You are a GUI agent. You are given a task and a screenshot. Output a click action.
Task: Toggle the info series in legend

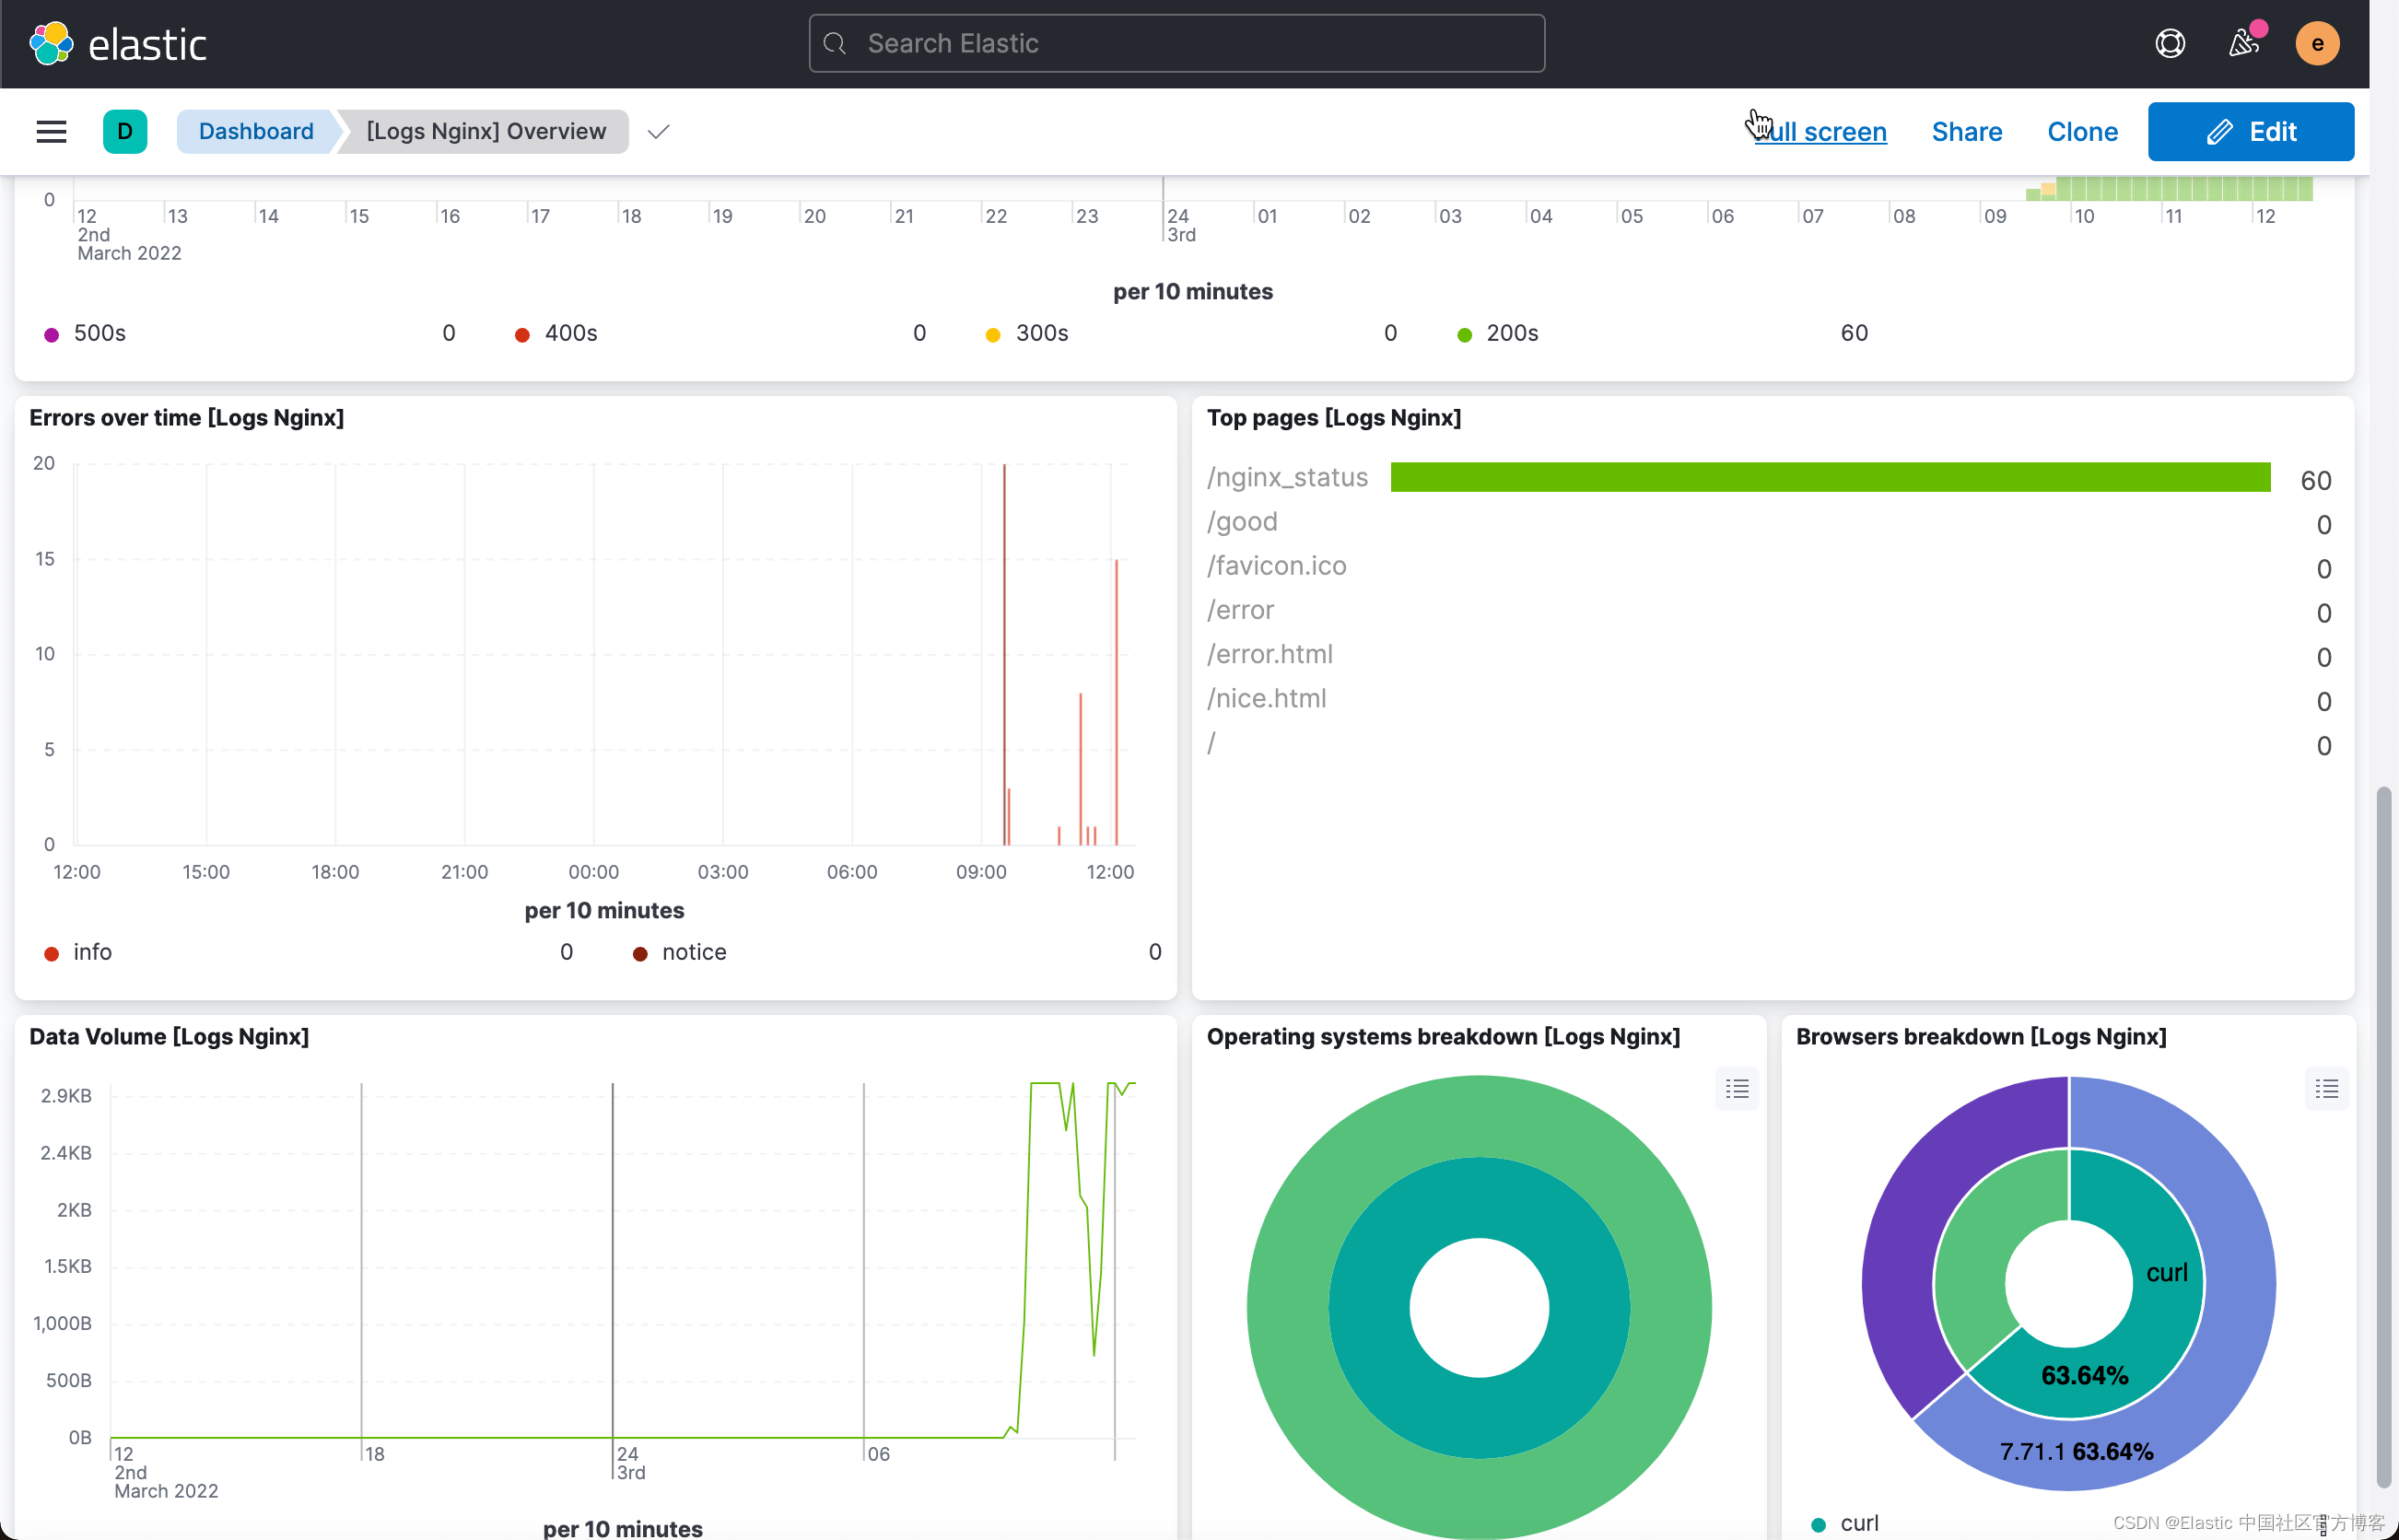point(92,952)
